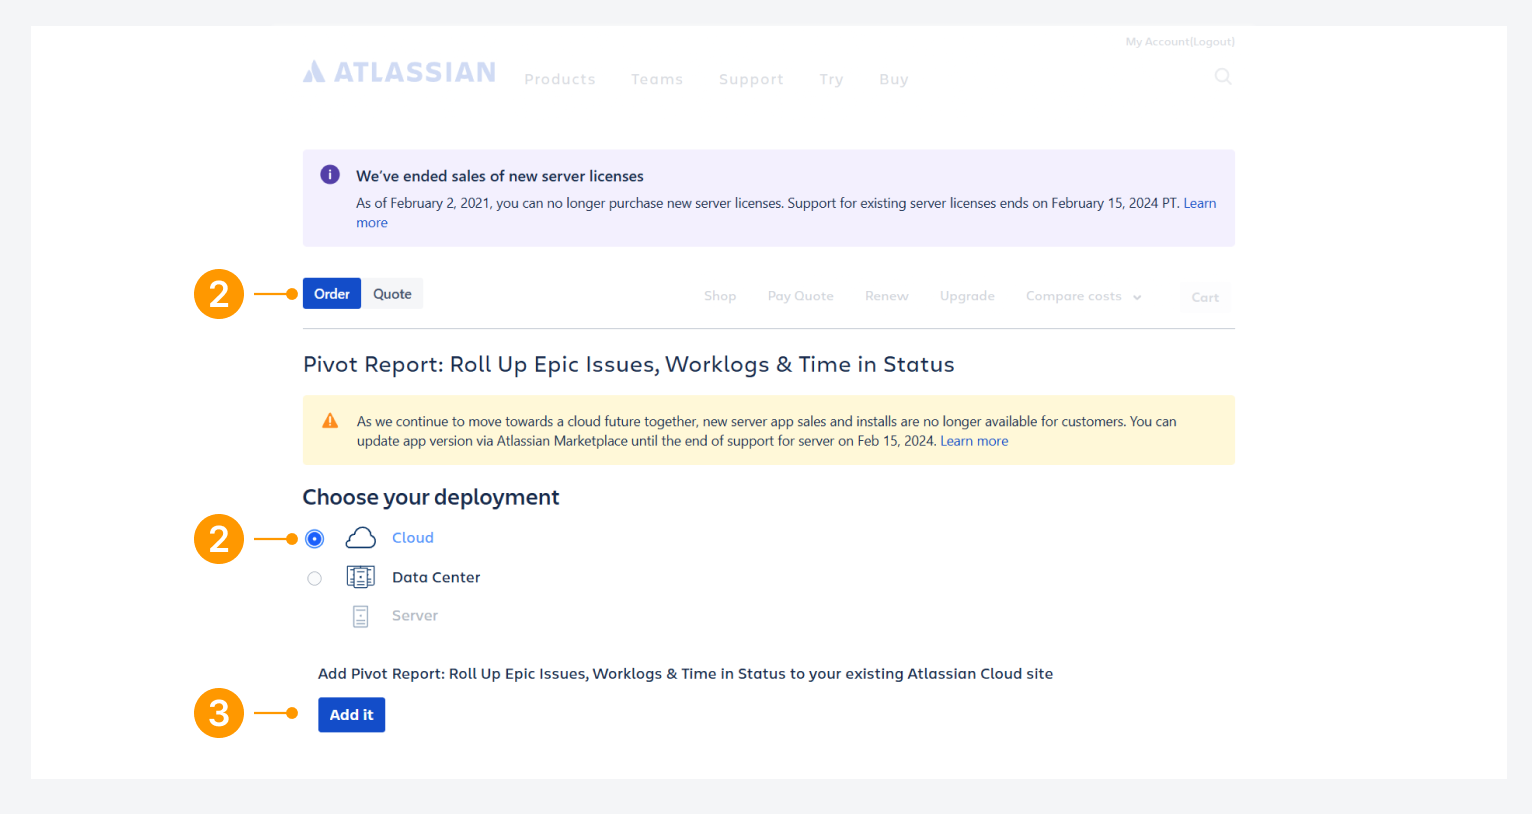Select the Data Center radio button
Screen dimensions: 1532x814
coord(315,578)
